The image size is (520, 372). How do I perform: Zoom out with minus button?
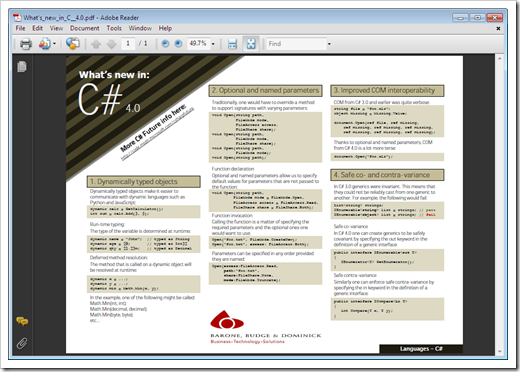pyautogui.click(x=165, y=44)
